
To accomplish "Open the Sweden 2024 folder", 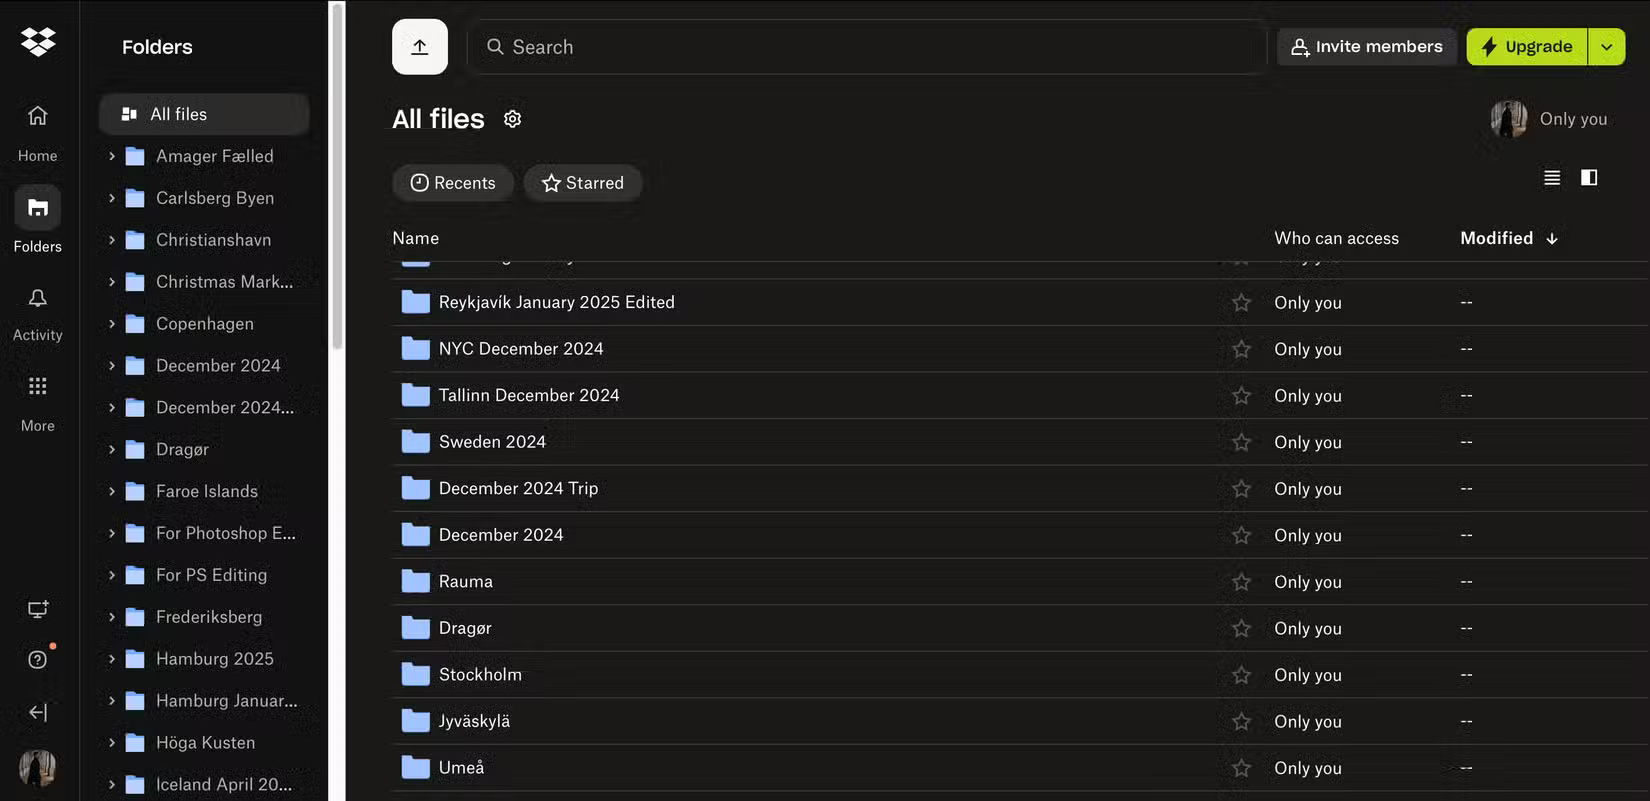I will (x=492, y=442).
